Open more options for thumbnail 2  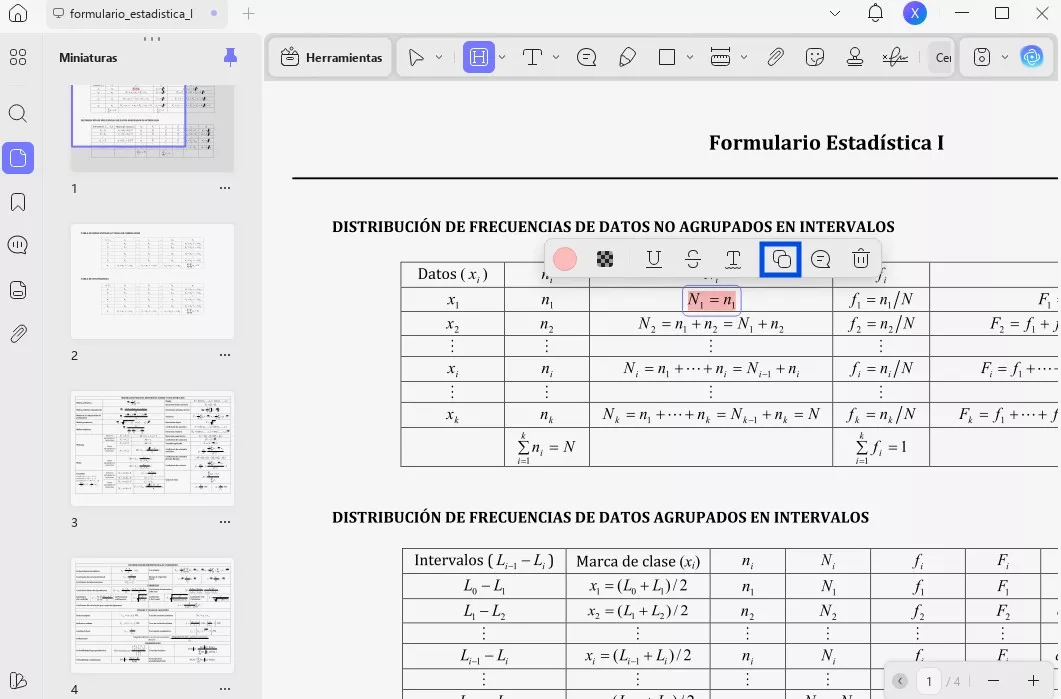[x=225, y=355]
